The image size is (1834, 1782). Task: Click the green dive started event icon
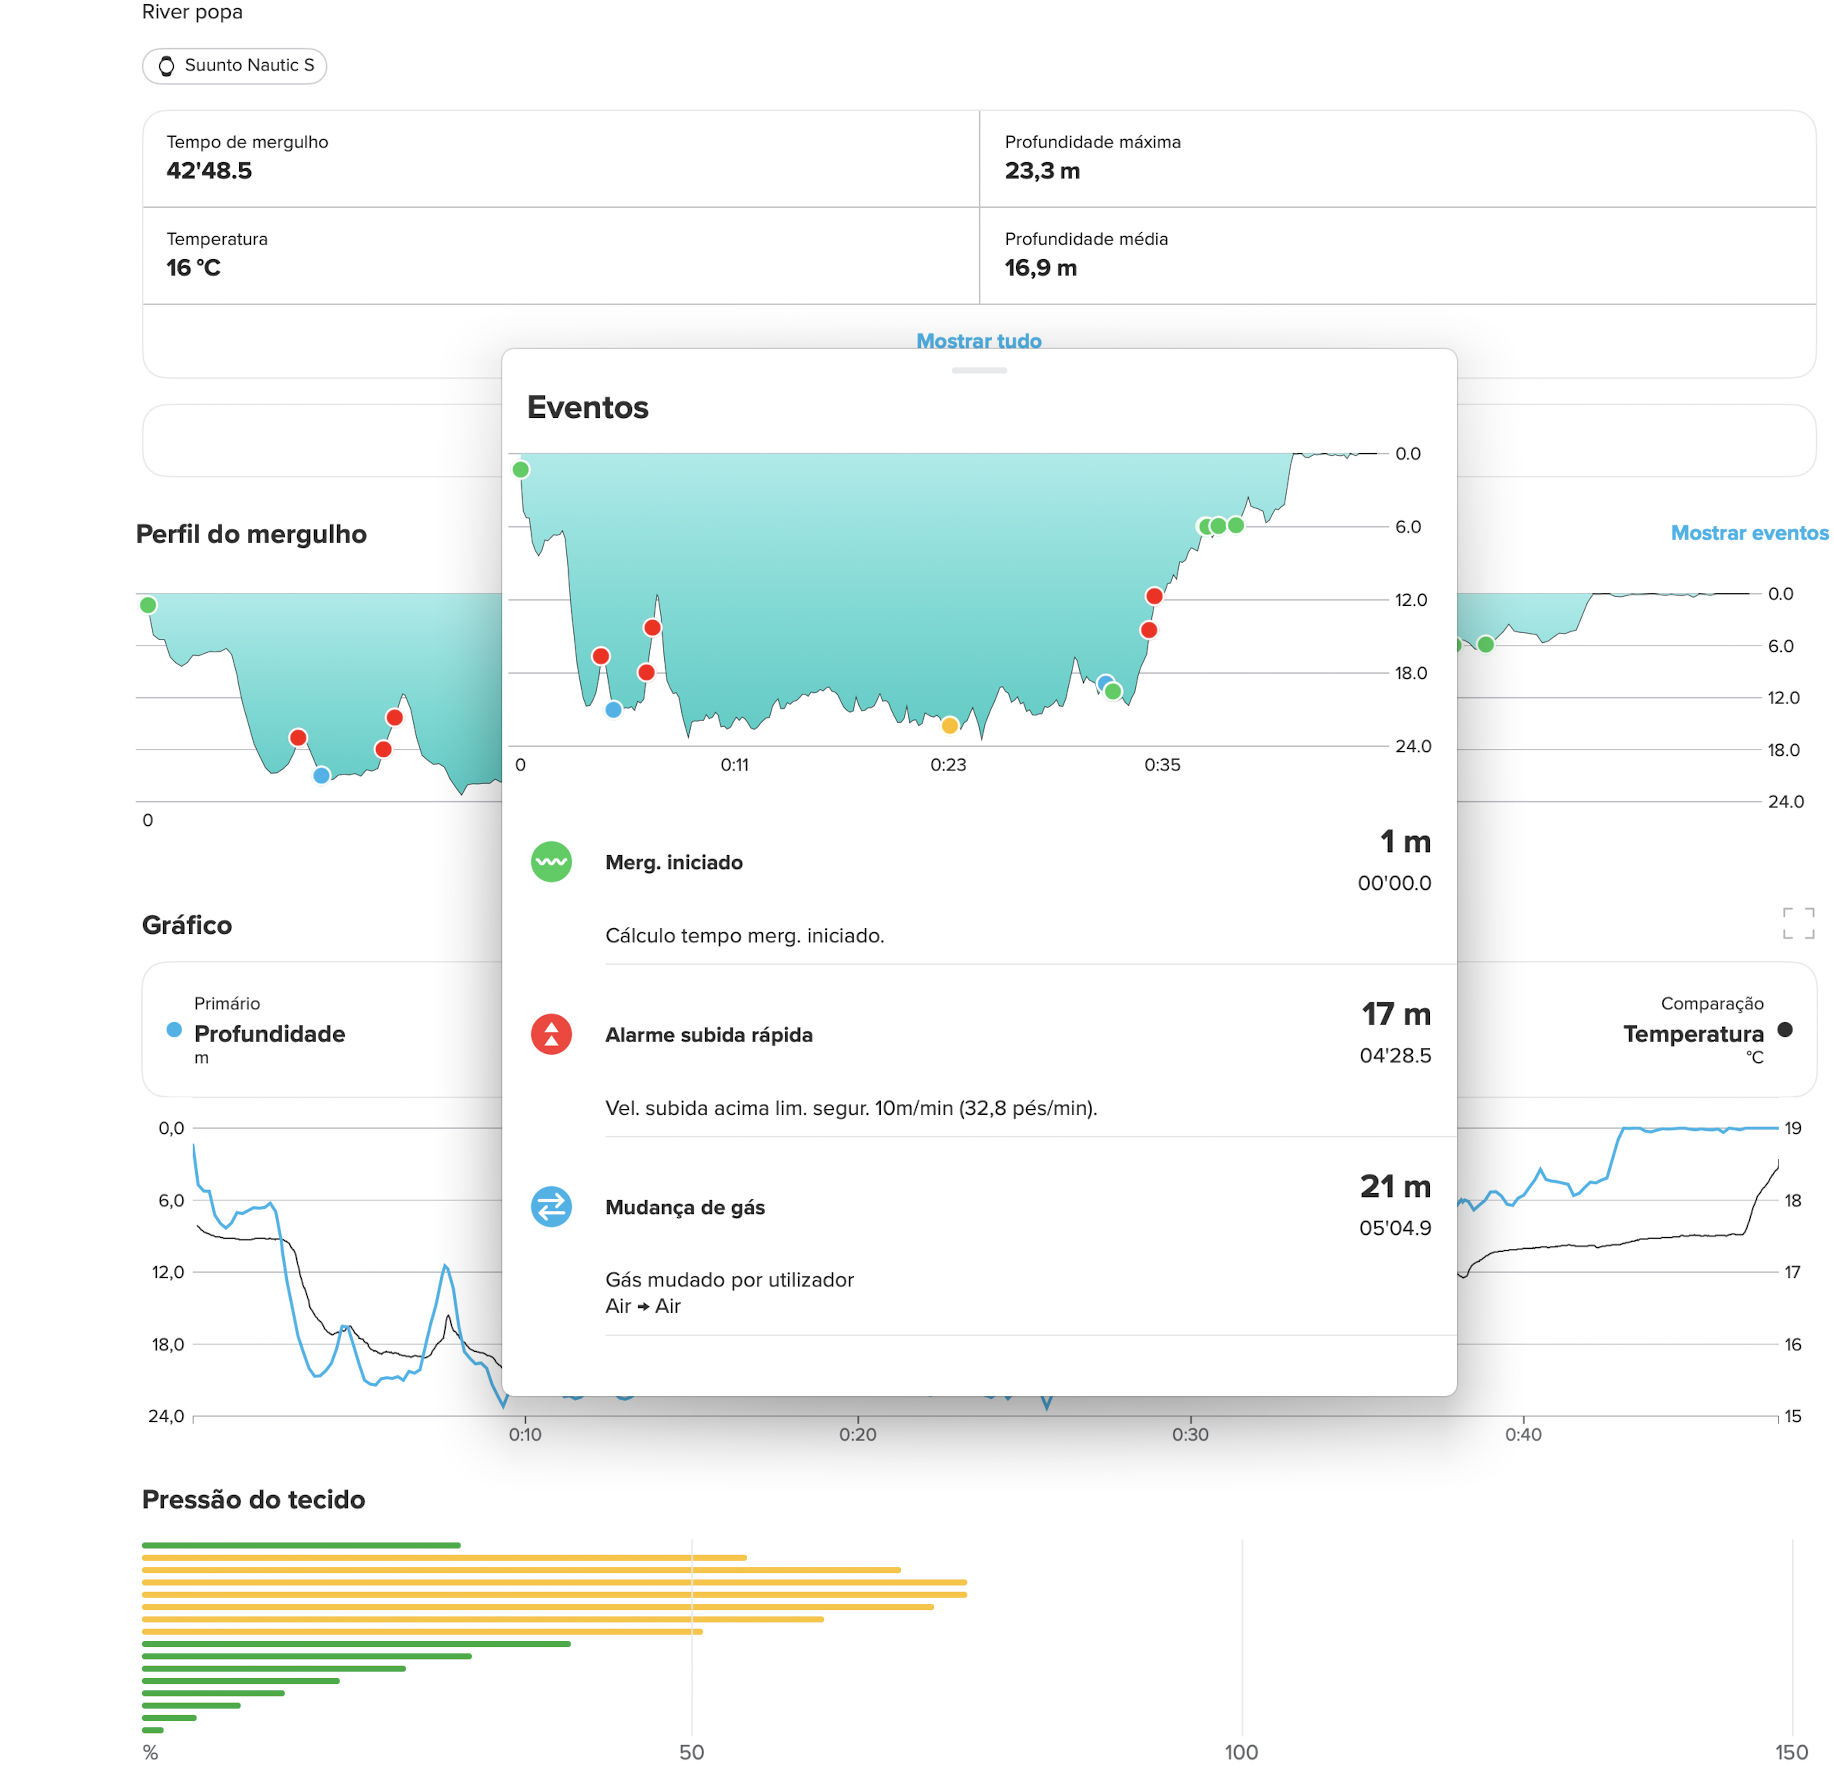click(551, 862)
